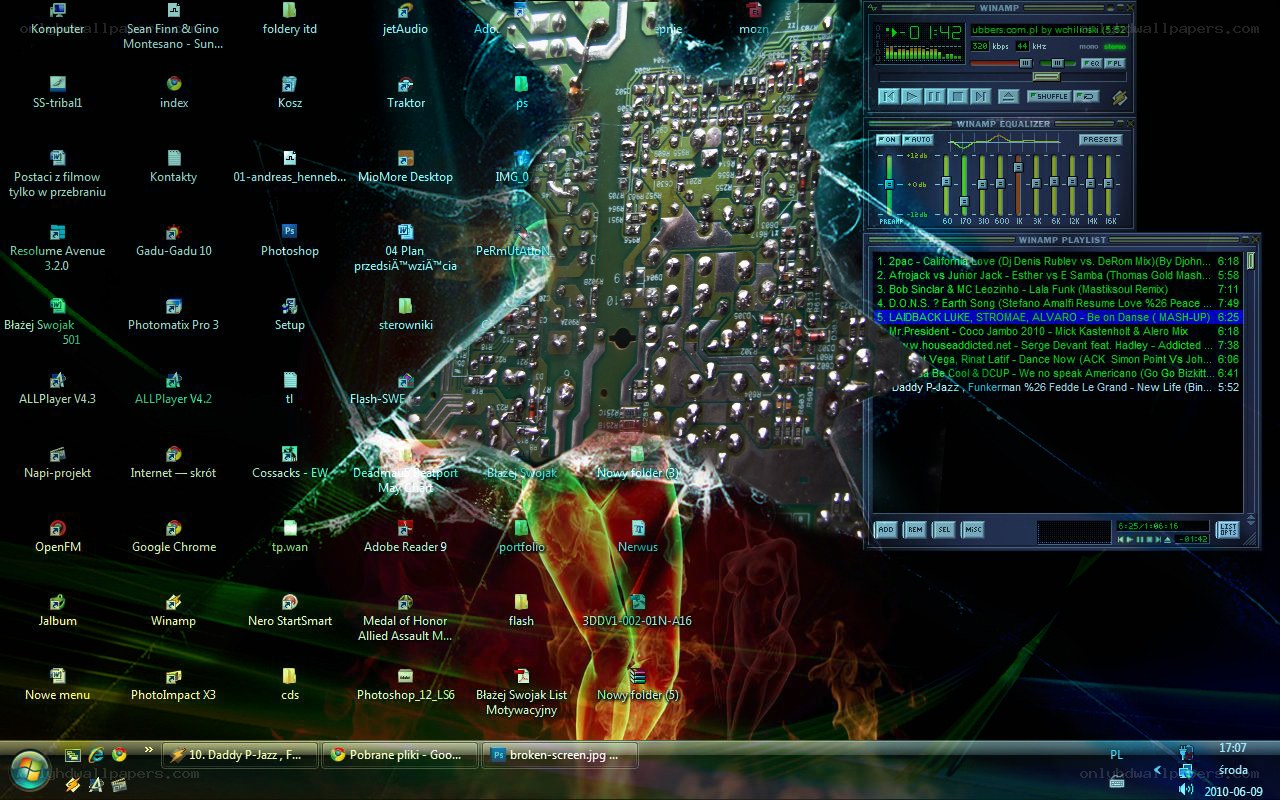Select the Adobe Reader 9 desktop icon
This screenshot has height=800, width=1280.
pos(406,536)
